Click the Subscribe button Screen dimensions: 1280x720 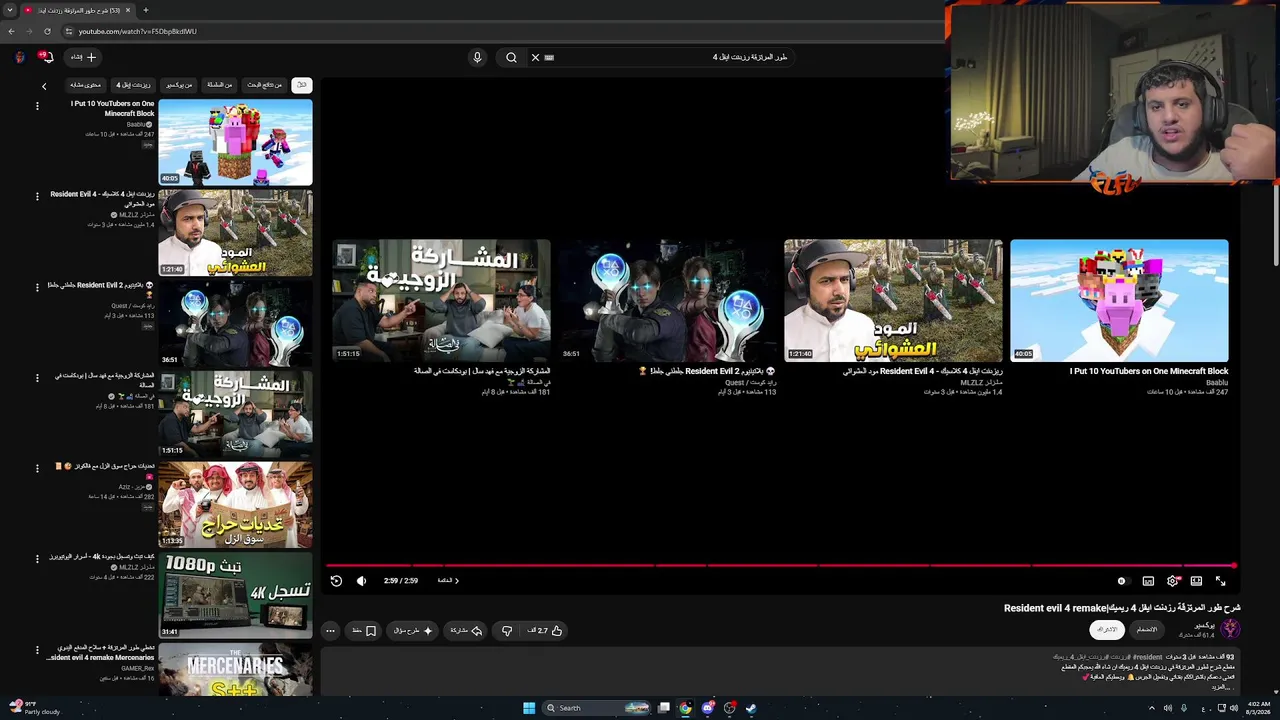pos(1107,629)
